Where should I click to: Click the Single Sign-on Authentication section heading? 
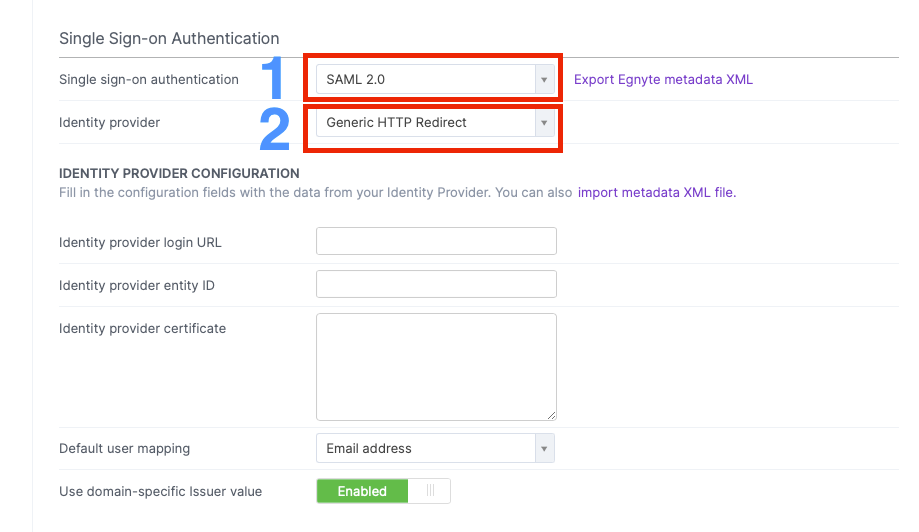[x=169, y=38]
